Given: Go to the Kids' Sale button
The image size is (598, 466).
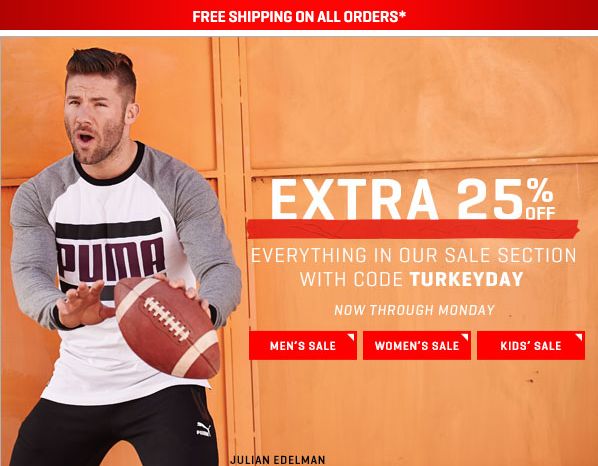Looking at the screenshot, I should click(x=531, y=345).
